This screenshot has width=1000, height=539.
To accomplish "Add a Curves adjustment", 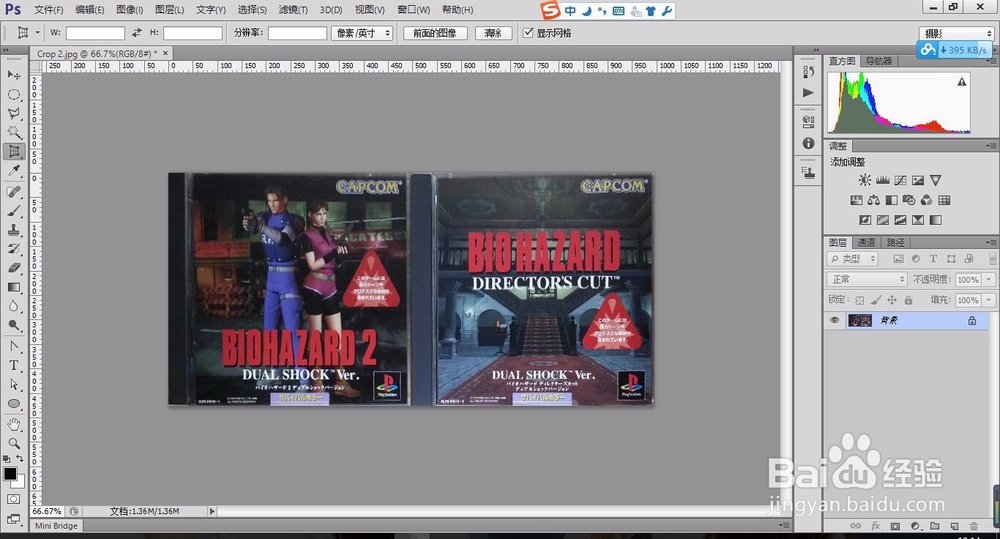I will [901, 181].
